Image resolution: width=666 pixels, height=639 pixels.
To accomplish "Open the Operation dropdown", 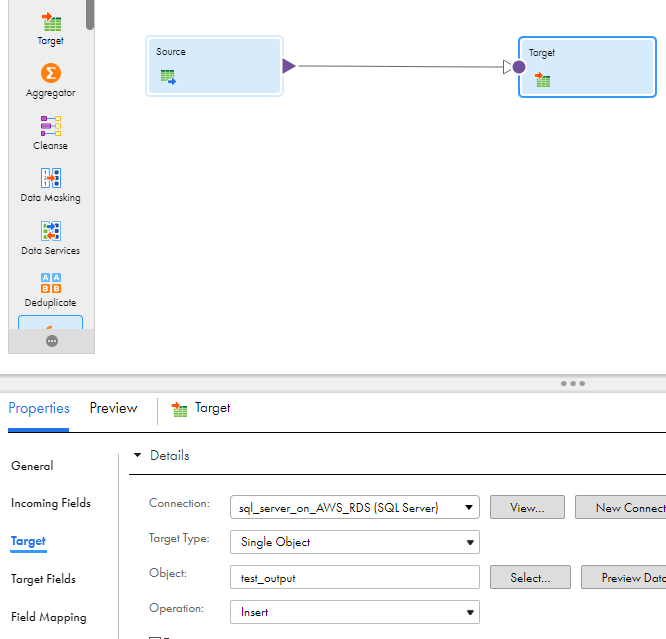I will tap(355, 612).
